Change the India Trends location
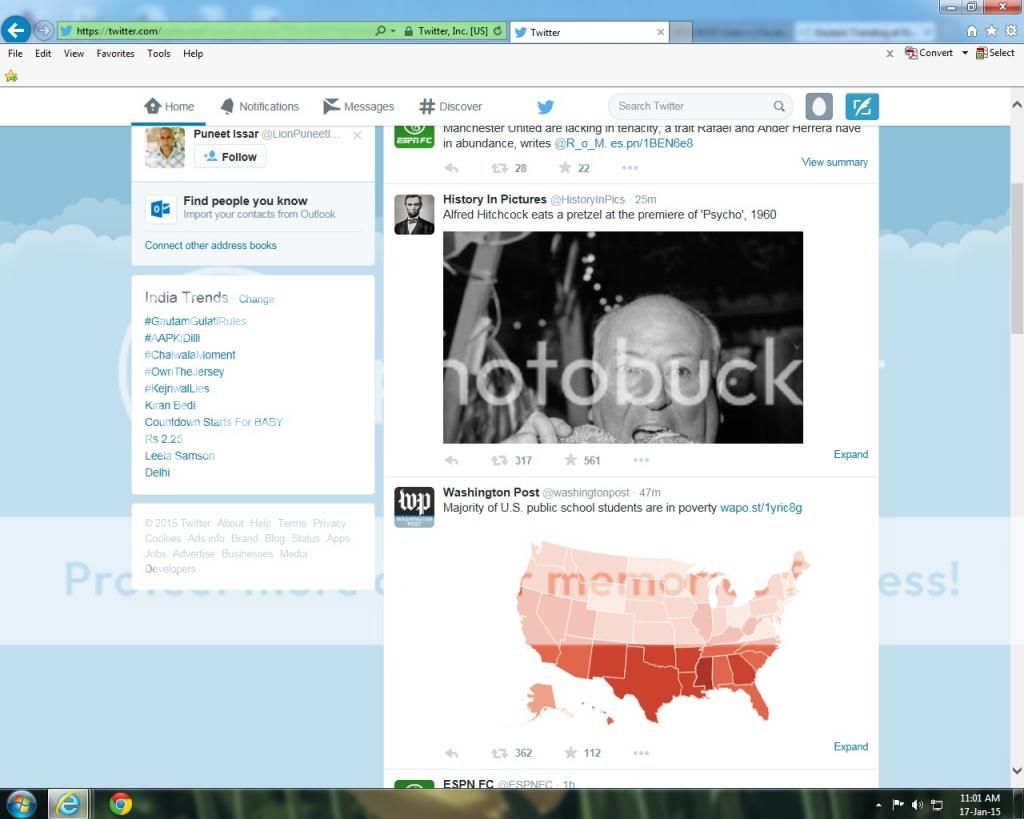This screenshot has width=1024, height=819. pyautogui.click(x=256, y=299)
